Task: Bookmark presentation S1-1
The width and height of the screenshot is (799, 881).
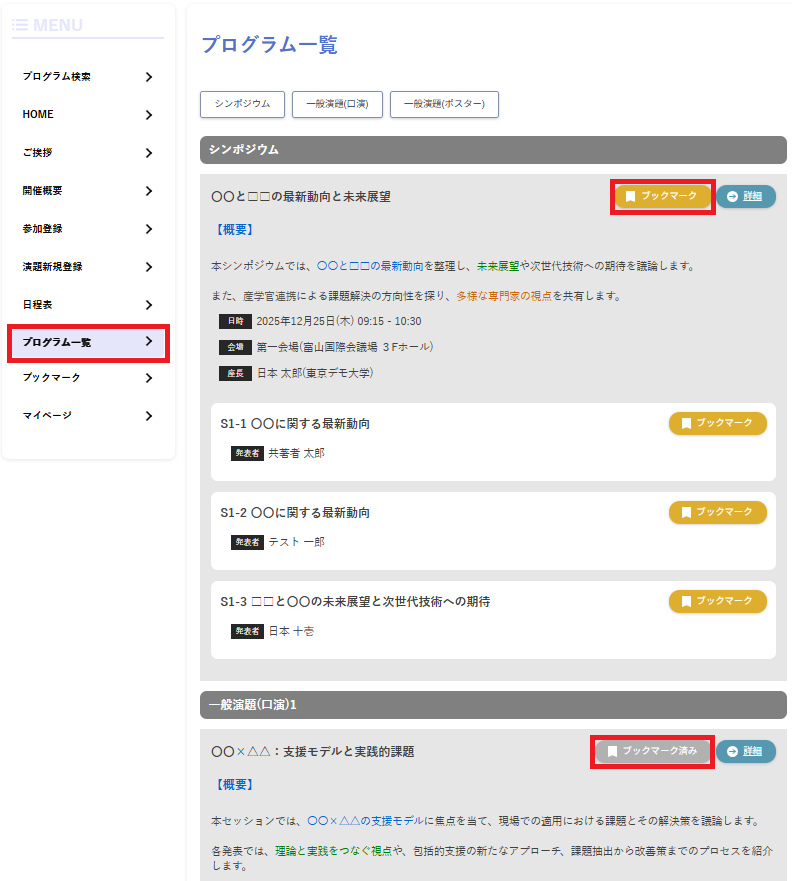Action: point(717,423)
